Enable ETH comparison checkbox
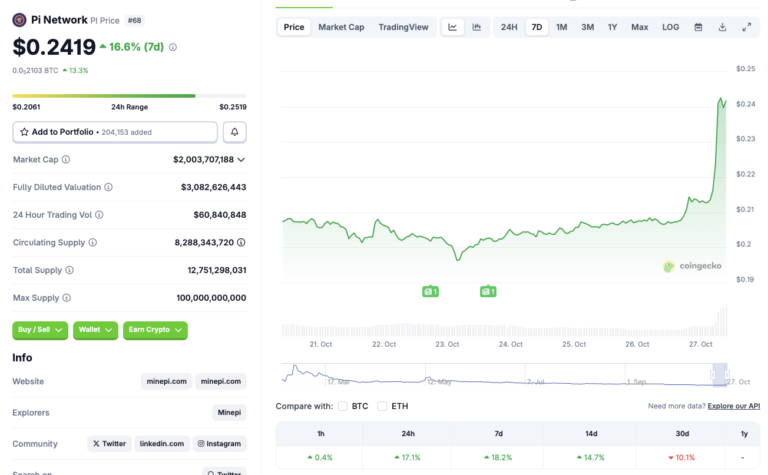768x475 pixels. click(x=382, y=406)
